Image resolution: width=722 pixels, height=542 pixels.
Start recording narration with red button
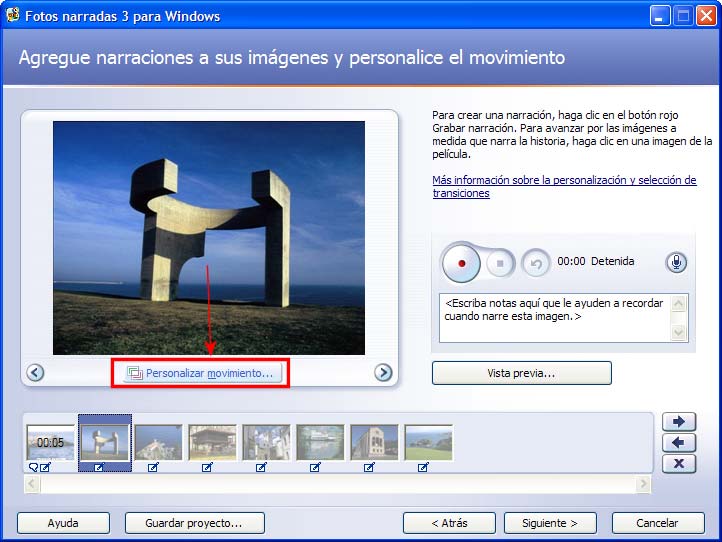point(461,263)
